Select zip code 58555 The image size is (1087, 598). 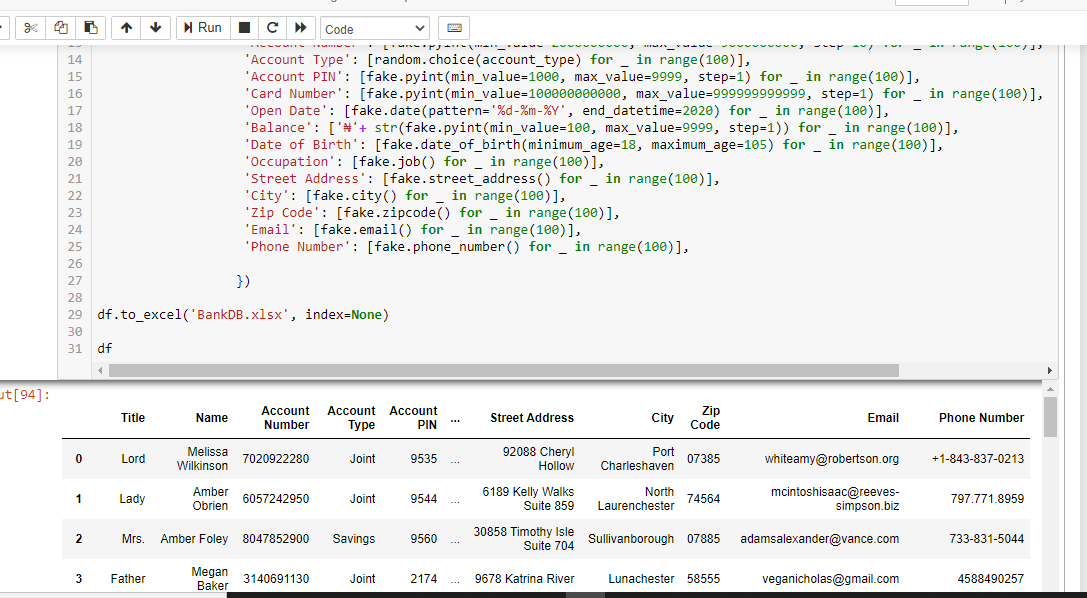(x=703, y=579)
